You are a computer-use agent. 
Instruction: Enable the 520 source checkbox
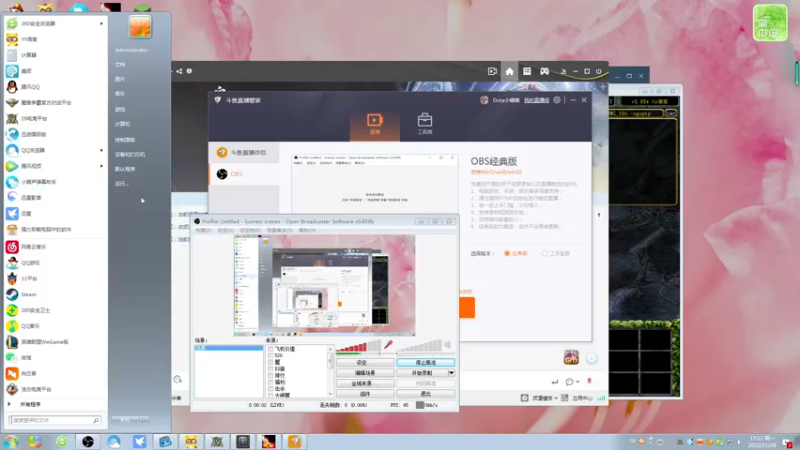(270, 356)
